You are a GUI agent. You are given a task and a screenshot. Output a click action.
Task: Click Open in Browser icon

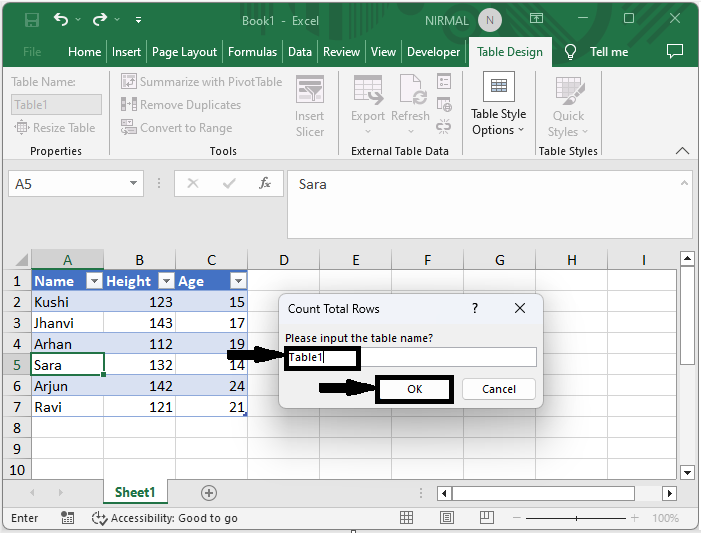point(444,105)
